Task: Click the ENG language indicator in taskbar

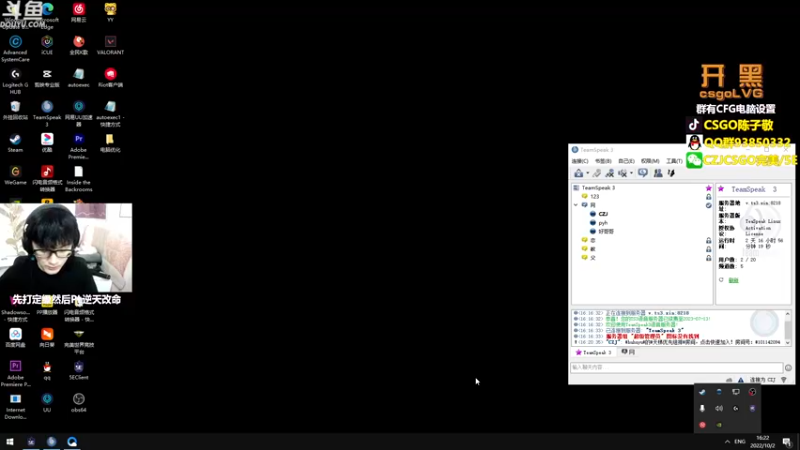Action: click(740, 442)
